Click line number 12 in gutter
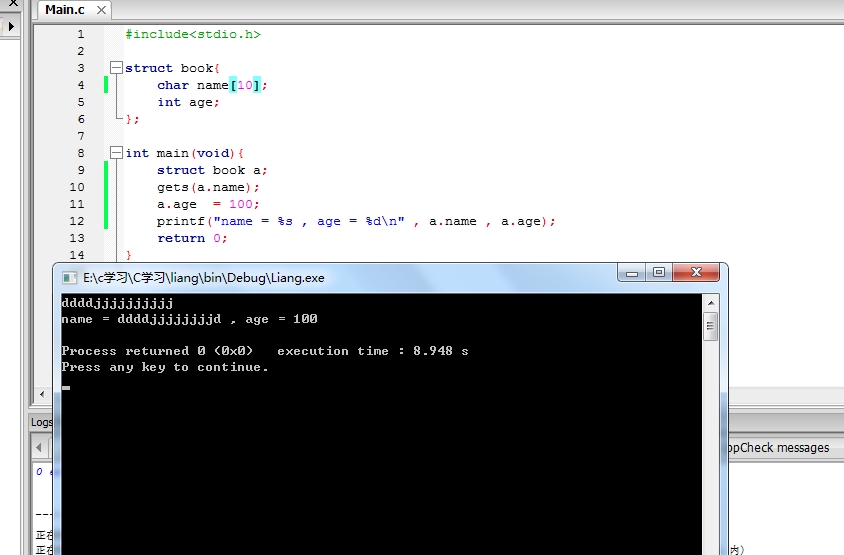This screenshot has width=844, height=555. pyautogui.click(x=77, y=221)
